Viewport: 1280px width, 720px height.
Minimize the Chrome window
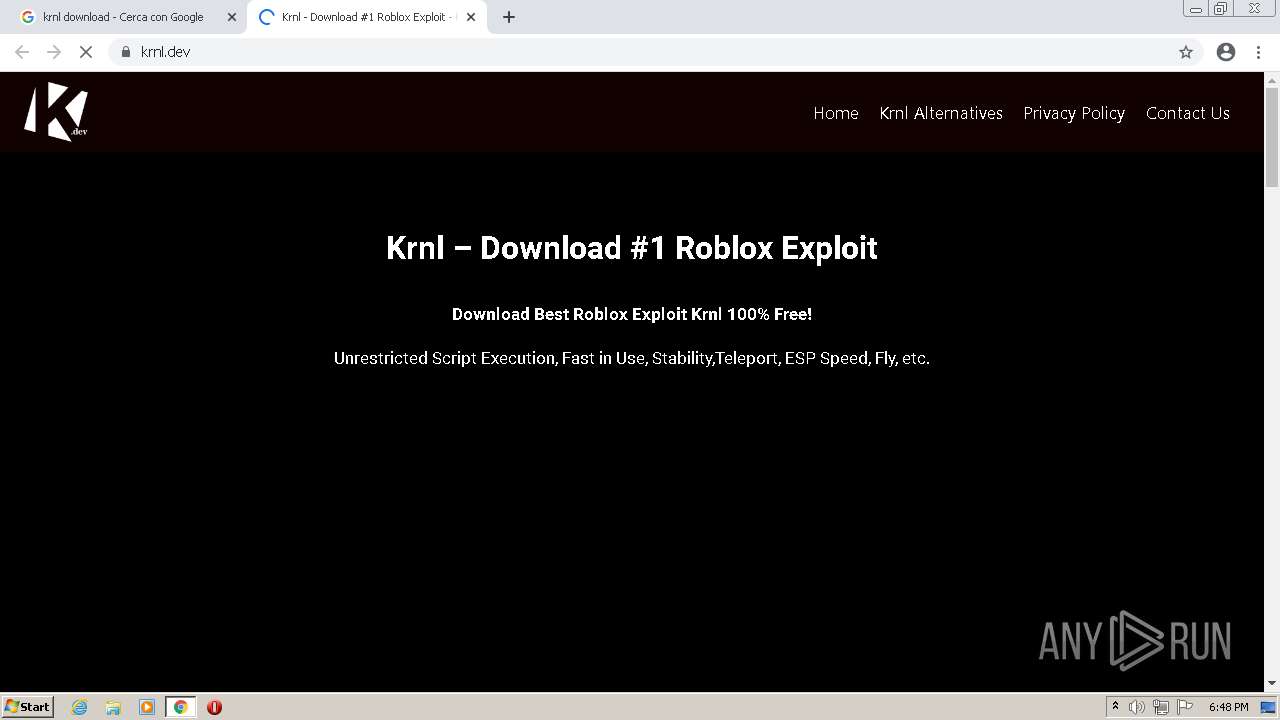[1196, 9]
